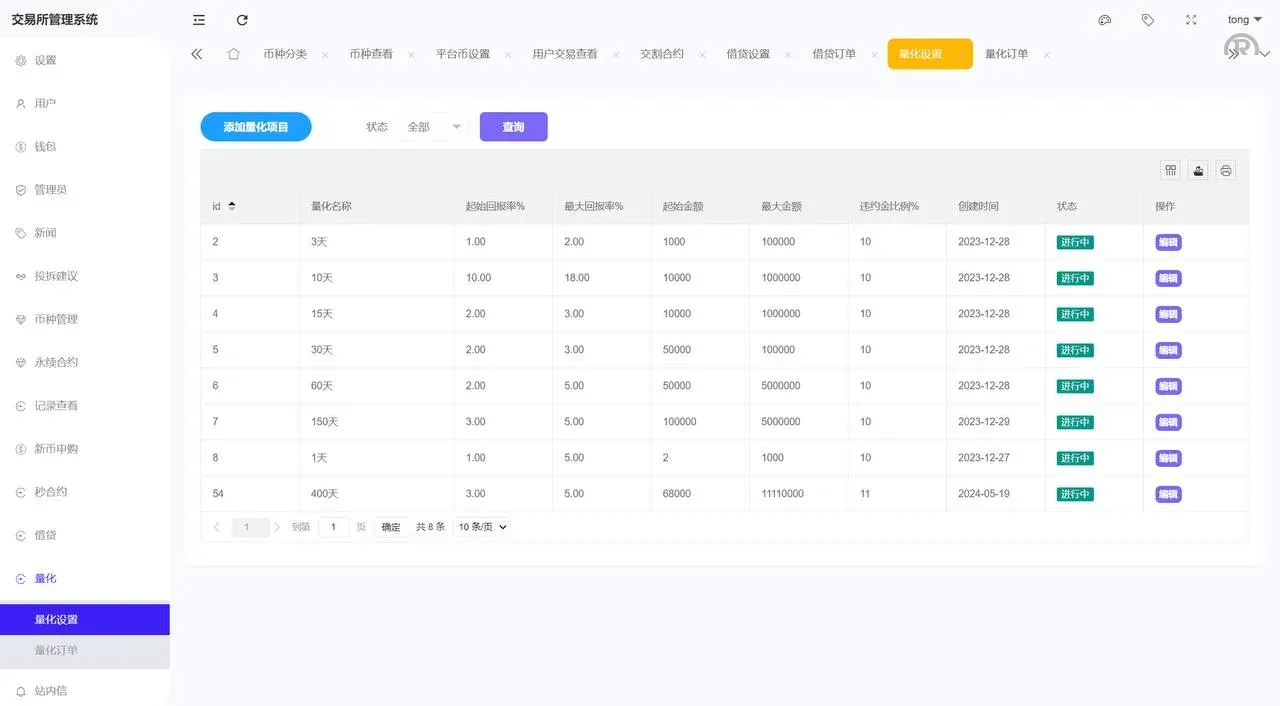The image size is (1280, 706).
Task: Open the 状态 filter dropdown showing 全部
Action: (x=432, y=126)
